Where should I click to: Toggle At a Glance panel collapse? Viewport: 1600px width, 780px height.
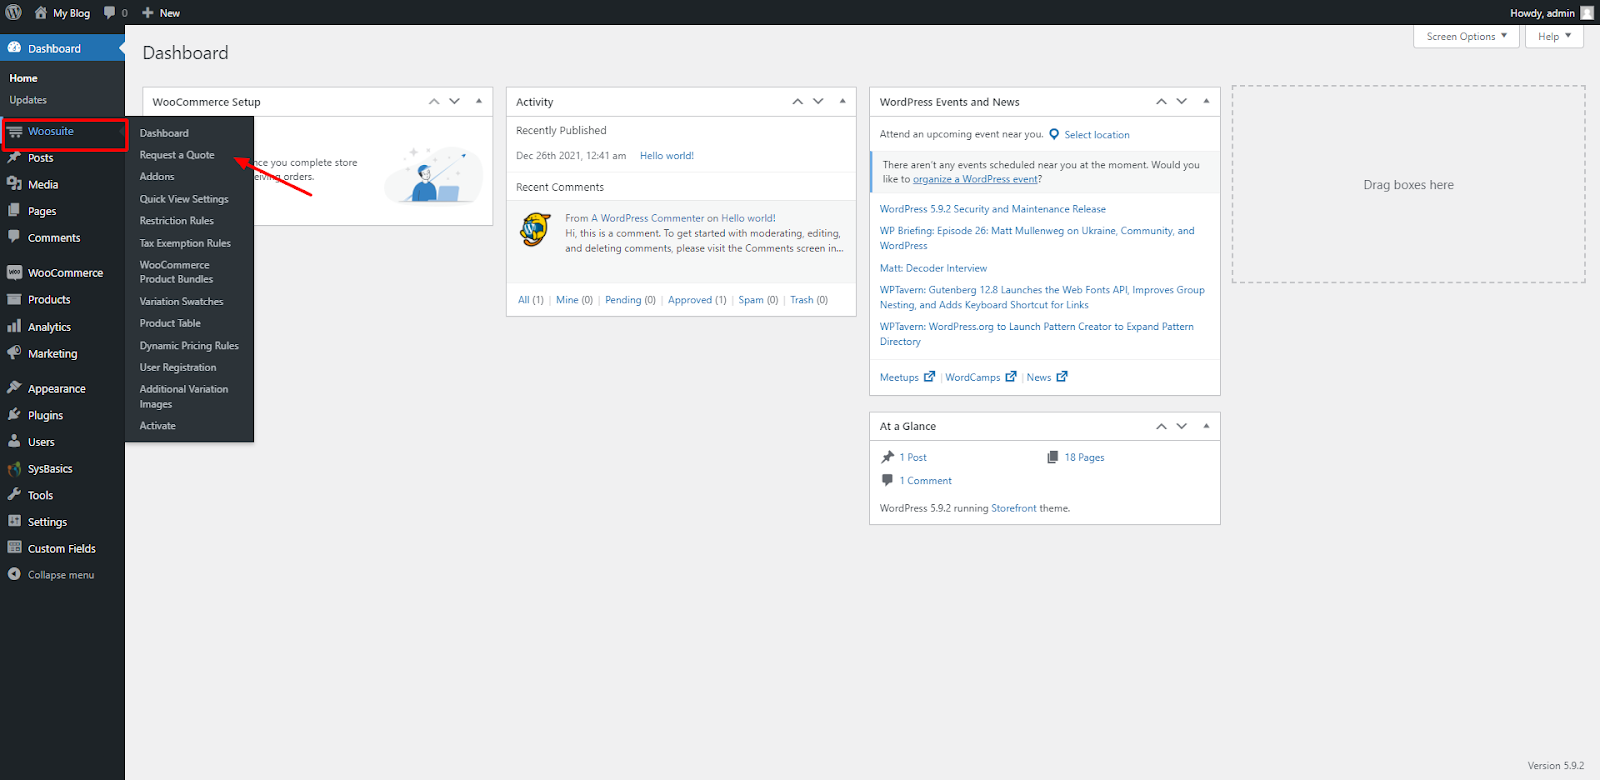coord(1206,426)
